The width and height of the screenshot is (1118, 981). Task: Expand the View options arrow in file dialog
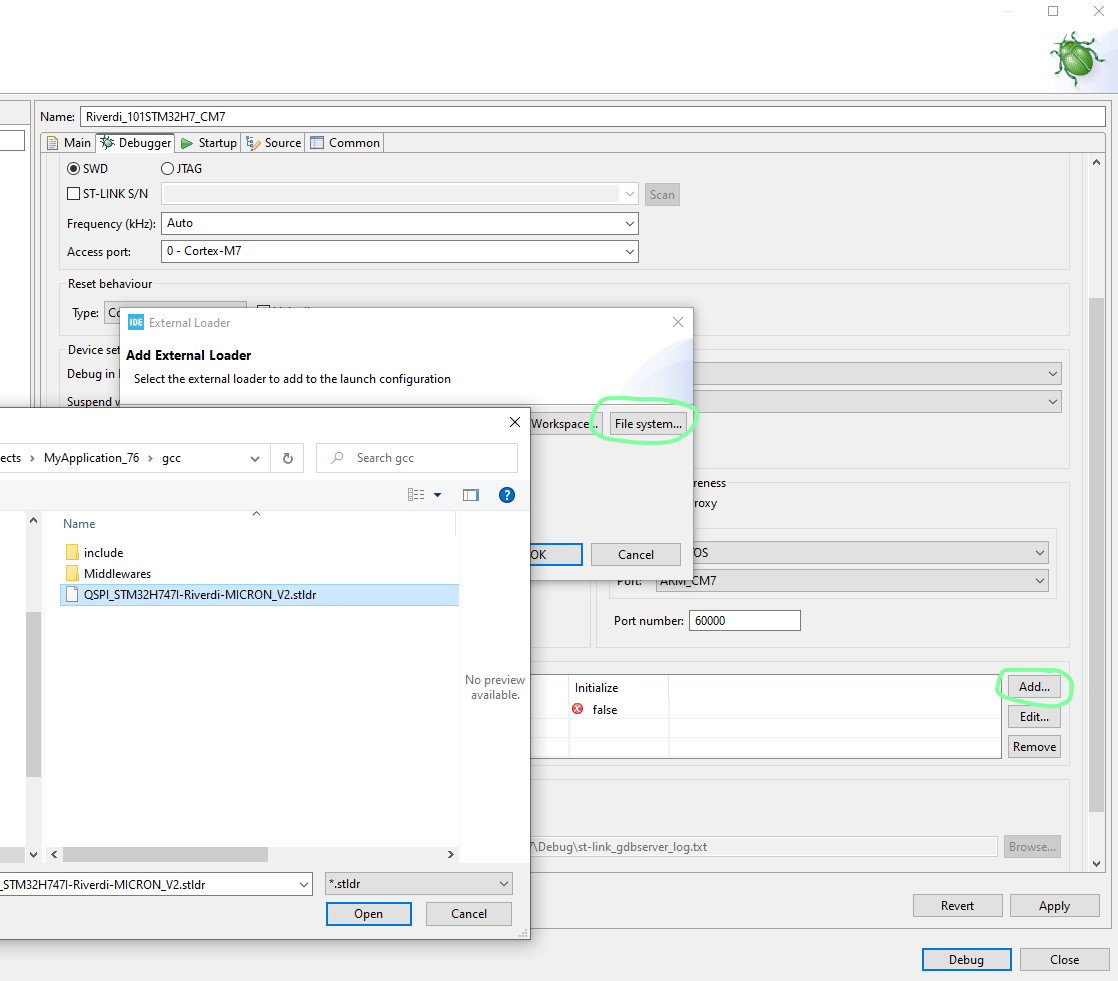437,495
